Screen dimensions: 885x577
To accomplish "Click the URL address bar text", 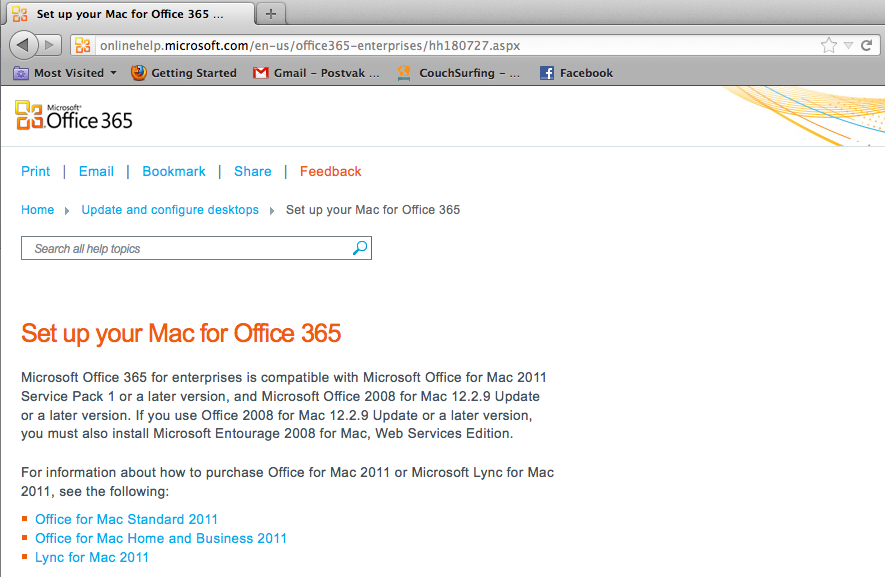I will (310, 45).
